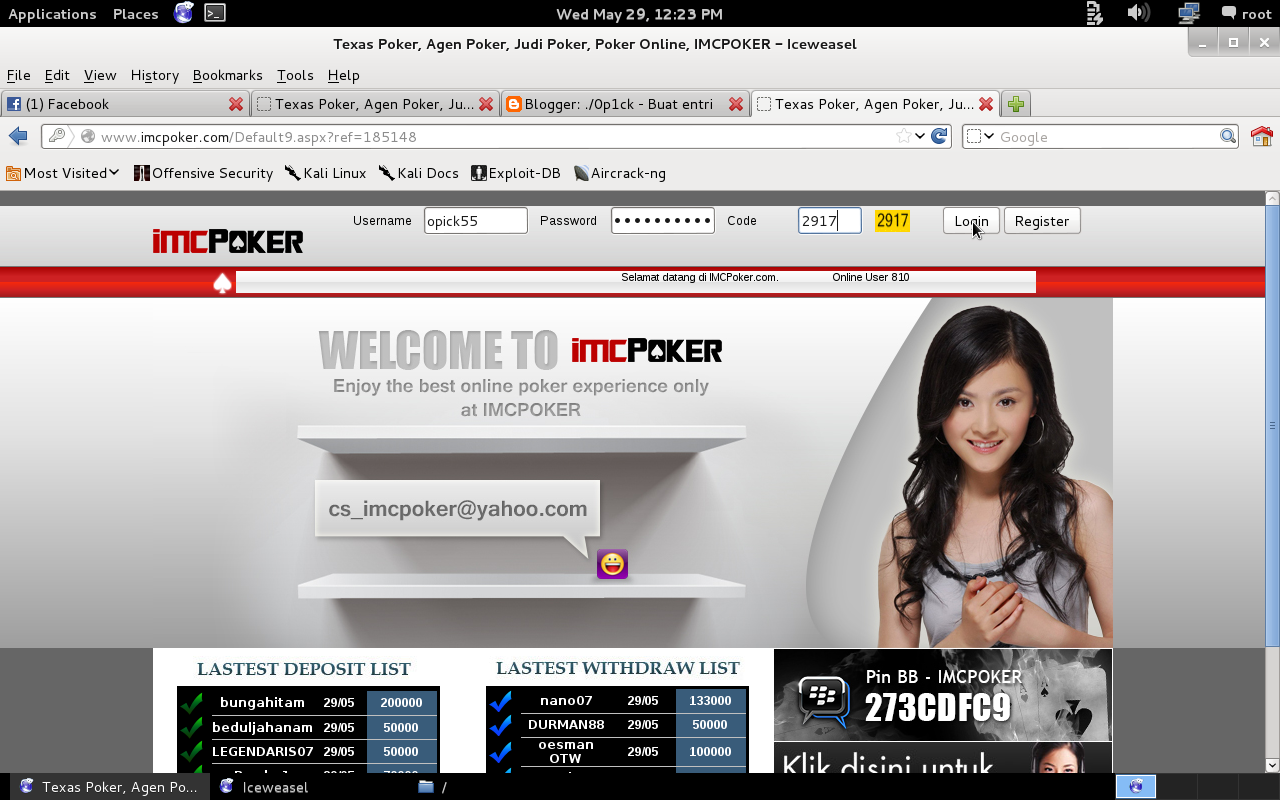Click the workspace switcher icon in bottom panel
Image resolution: width=1280 pixels, height=800 pixels.
tap(1135, 786)
